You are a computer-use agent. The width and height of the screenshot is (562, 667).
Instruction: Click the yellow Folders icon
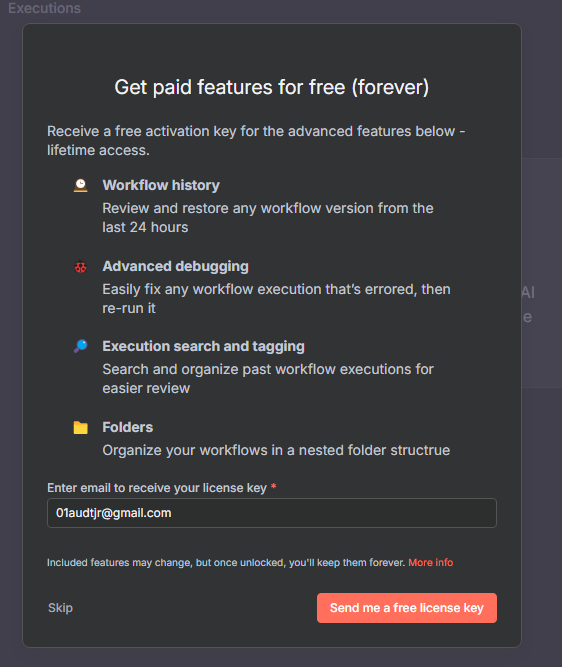[x=80, y=428]
